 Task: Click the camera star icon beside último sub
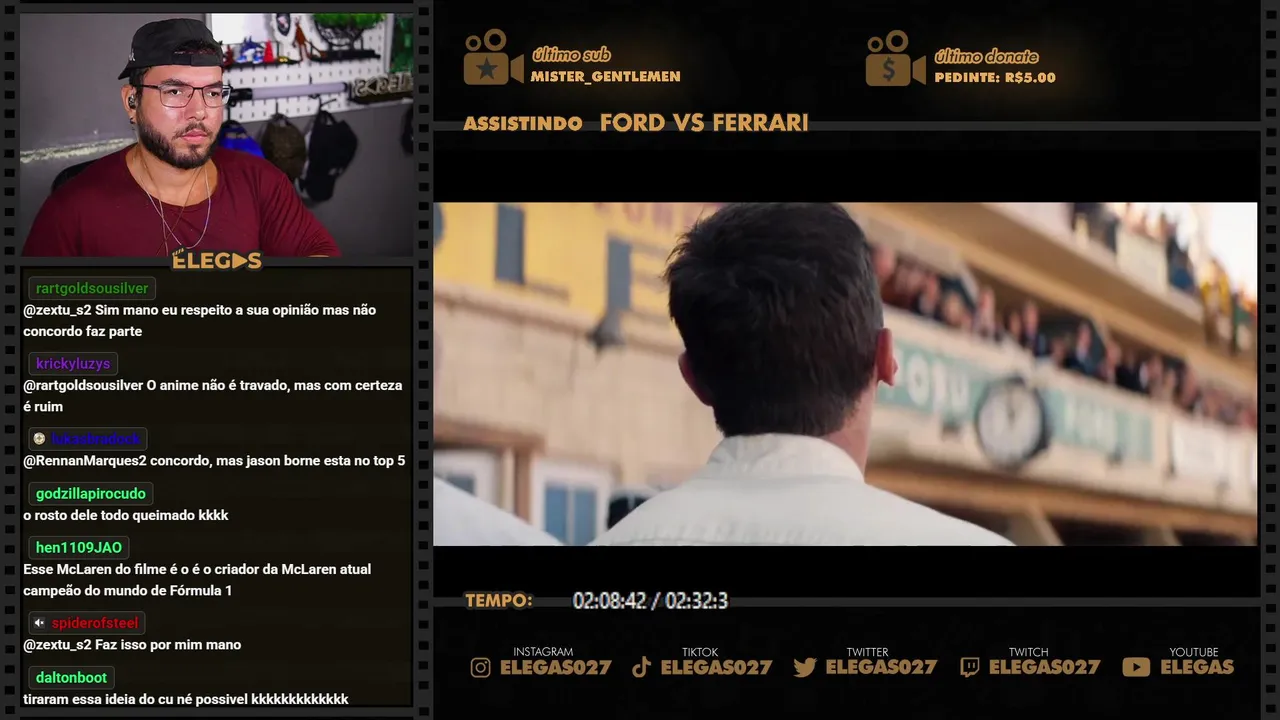click(493, 58)
